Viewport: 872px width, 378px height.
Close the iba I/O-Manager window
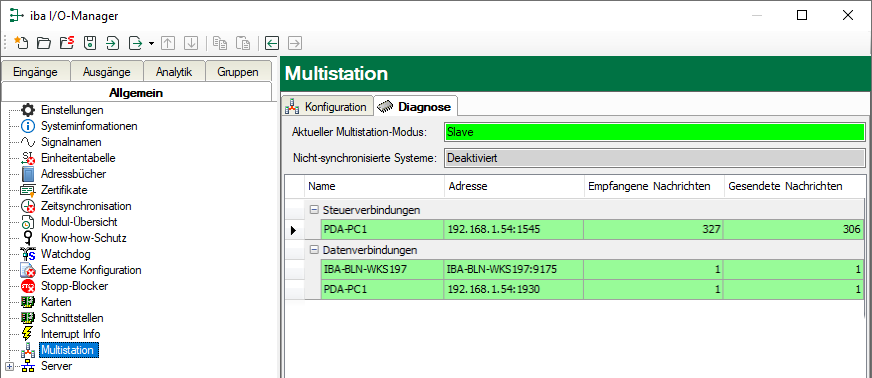click(x=848, y=15)
